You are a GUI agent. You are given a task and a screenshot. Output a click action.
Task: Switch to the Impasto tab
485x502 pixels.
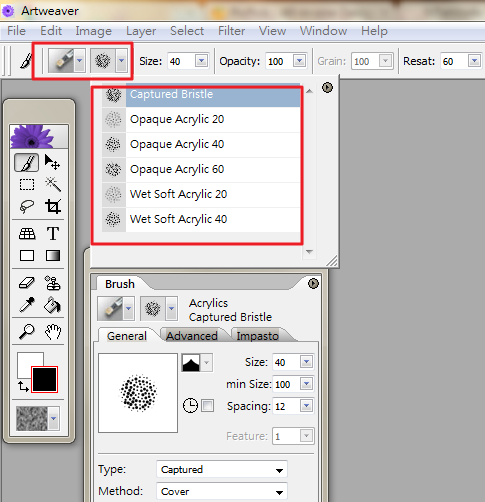point(257,336)
